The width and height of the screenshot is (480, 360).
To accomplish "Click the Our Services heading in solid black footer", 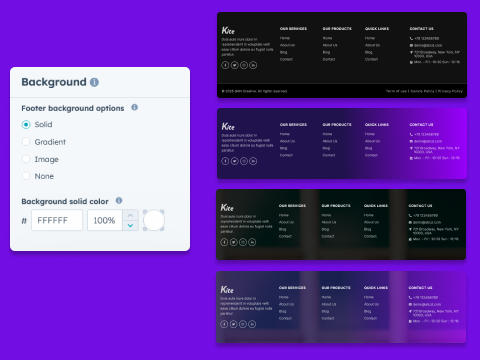I will pyautogui.click(x=293, y=29).
